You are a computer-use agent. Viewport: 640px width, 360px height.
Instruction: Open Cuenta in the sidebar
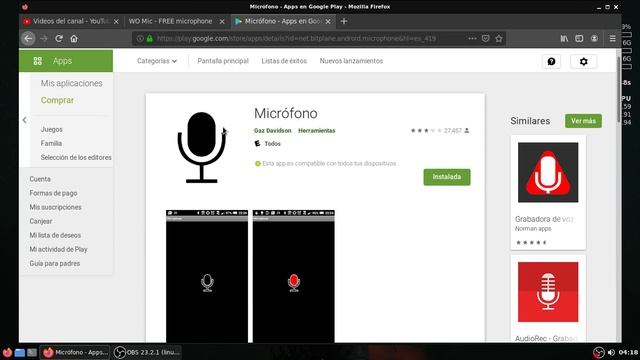(x=40, y=179)
